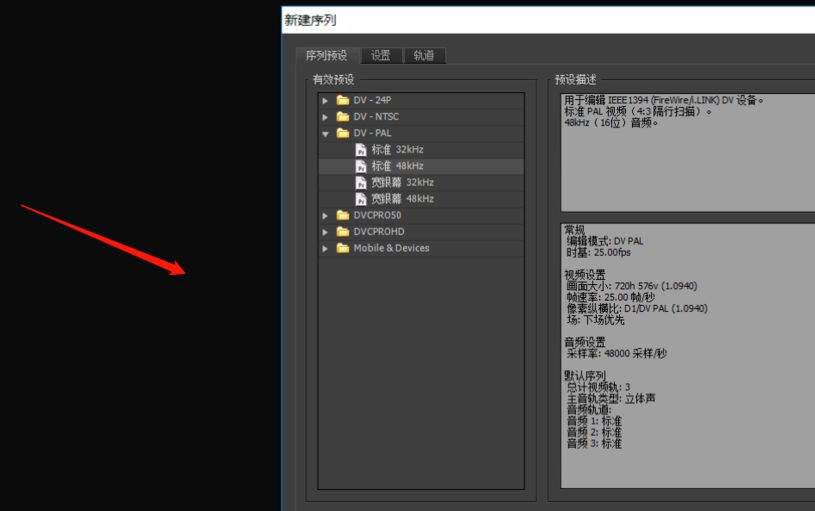The height and width of the screenshot is (511, 815).
Task: Expand the Mobile & Devices folder arrow
Action: pyautogui.click(x=325, y=248)
